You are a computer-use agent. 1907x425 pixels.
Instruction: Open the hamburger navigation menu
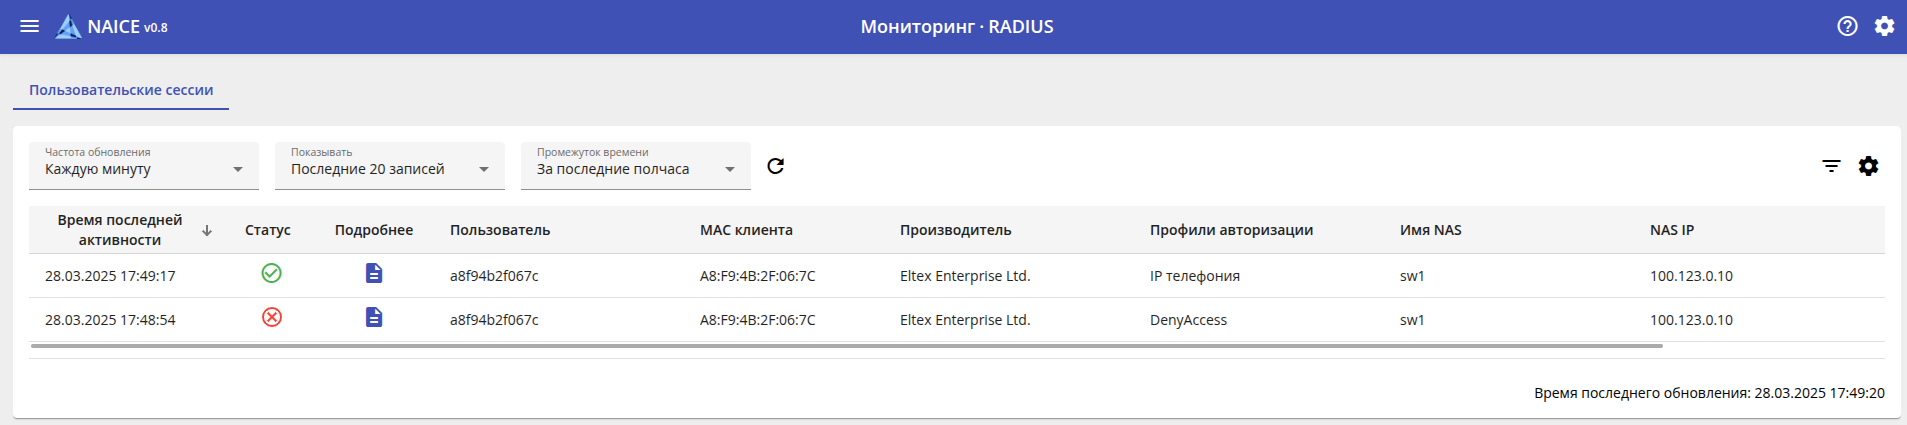30,27
